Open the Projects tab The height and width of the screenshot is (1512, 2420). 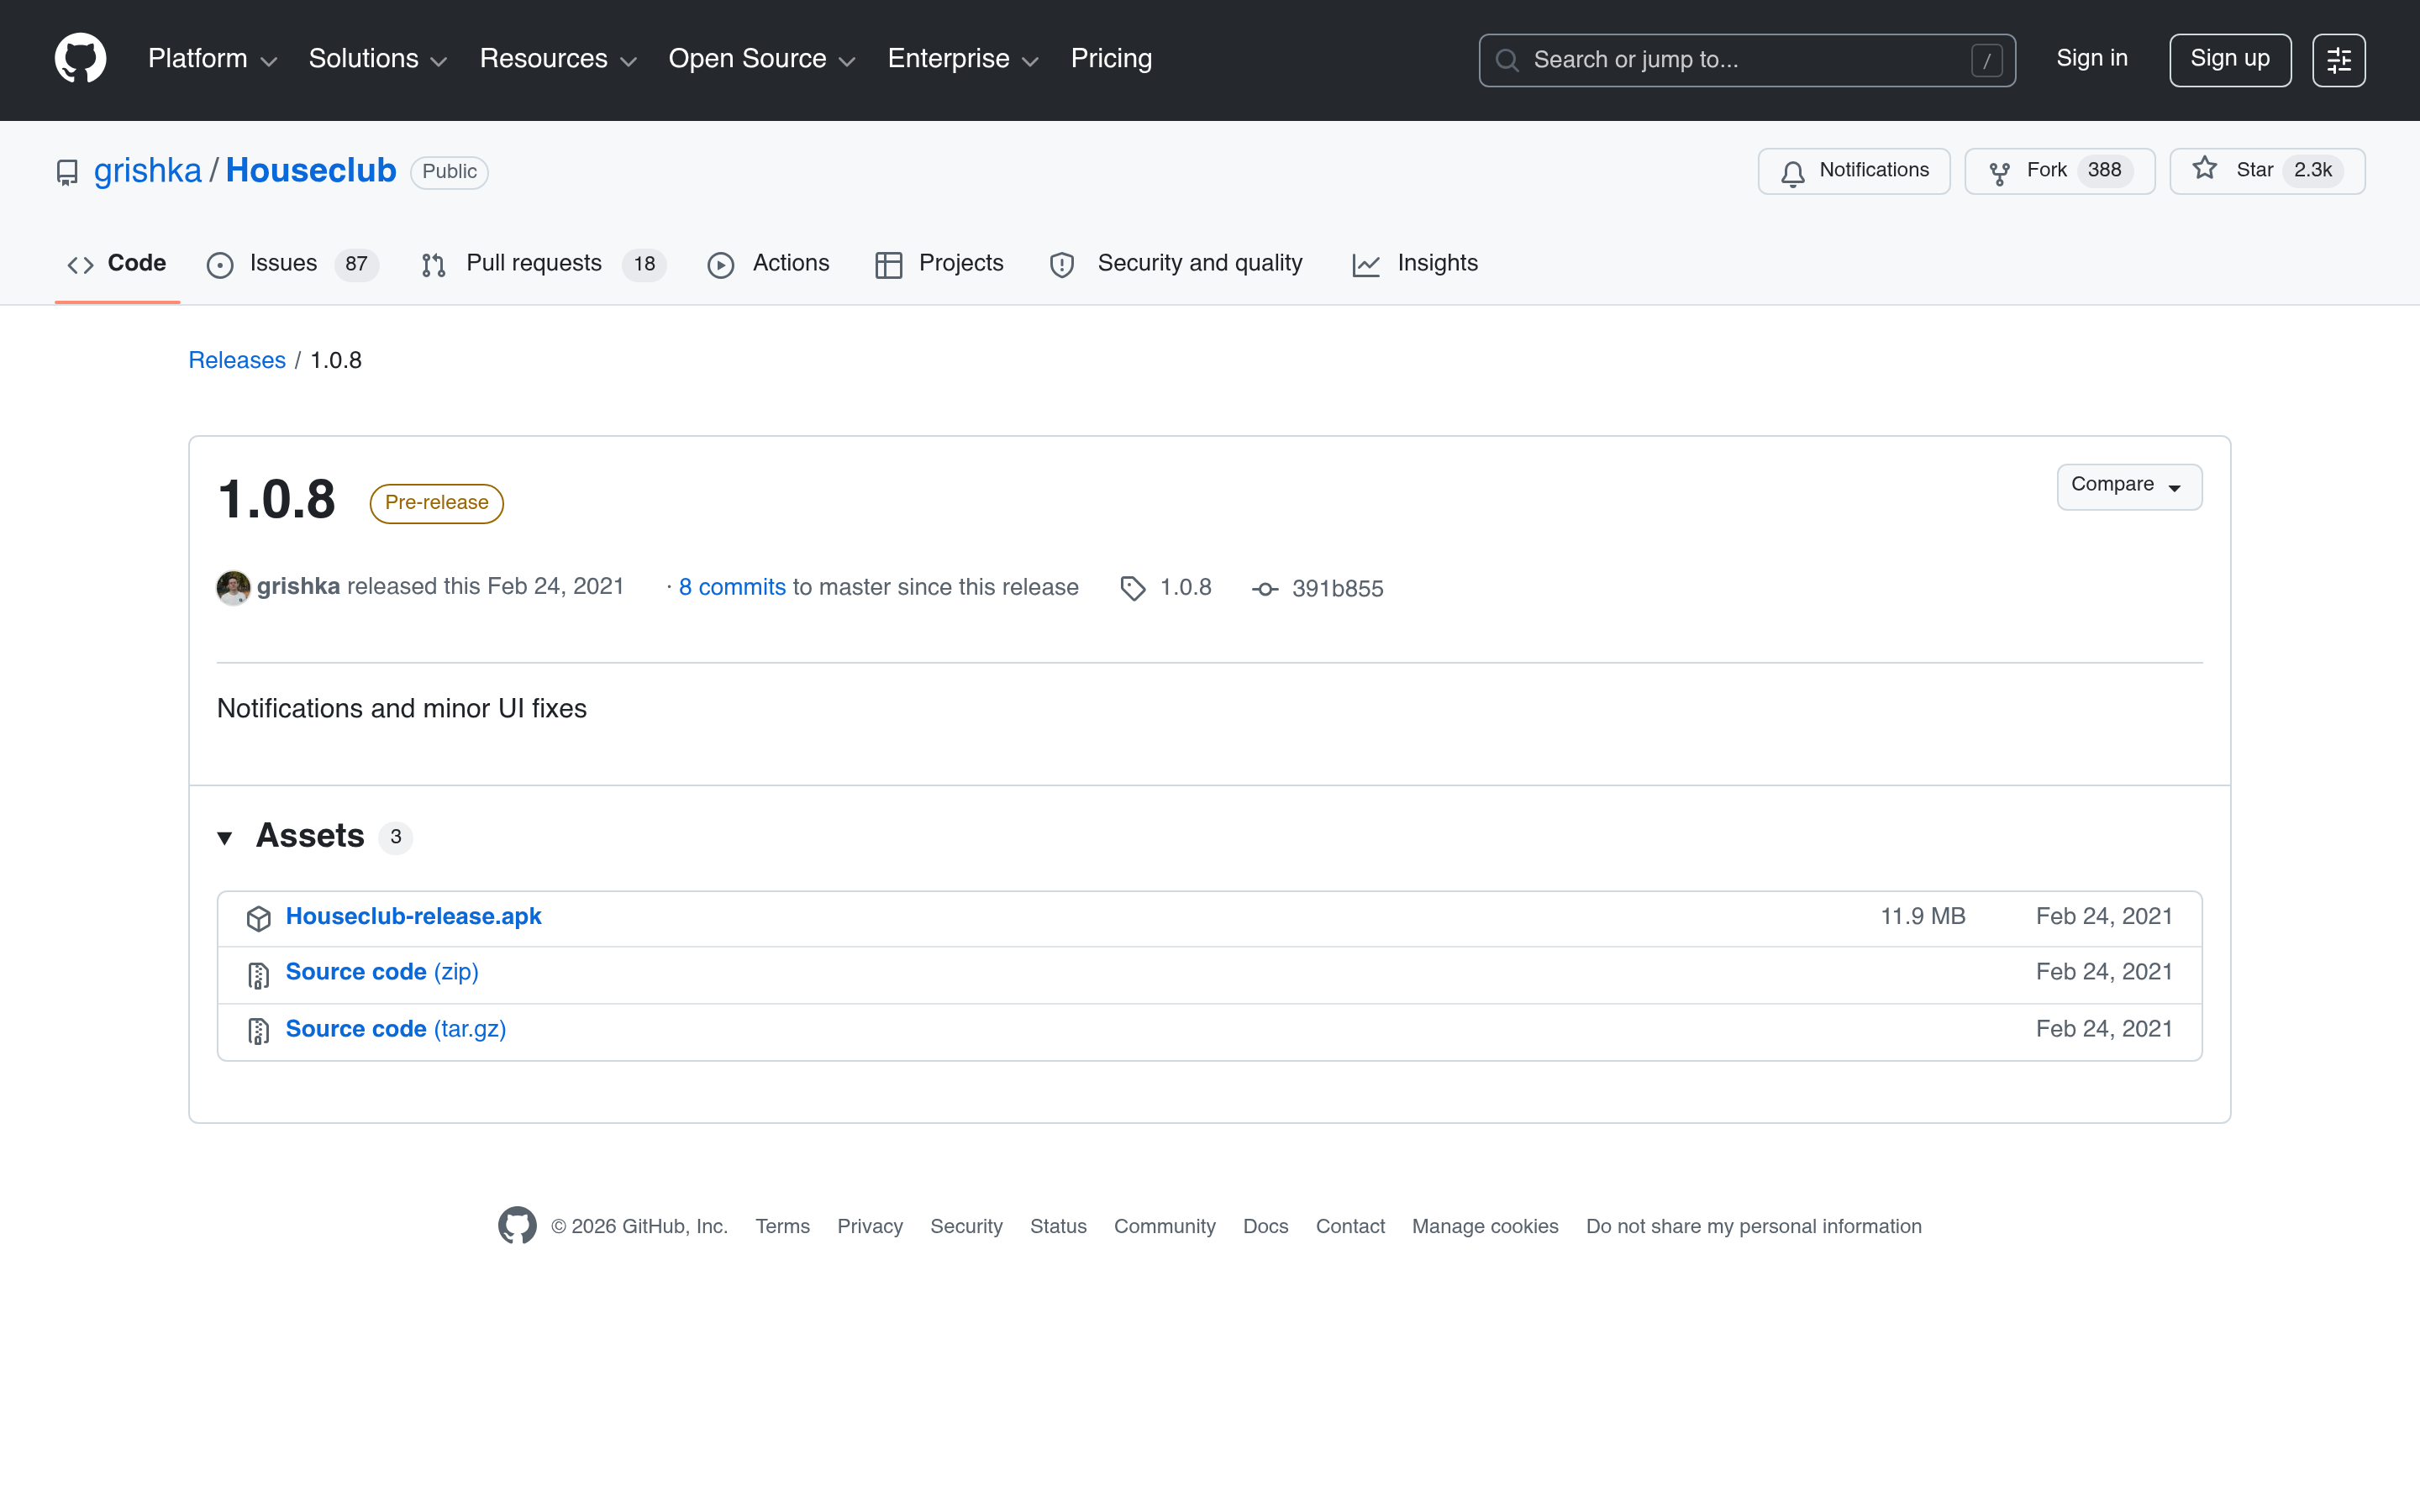(x=939, y=264)
